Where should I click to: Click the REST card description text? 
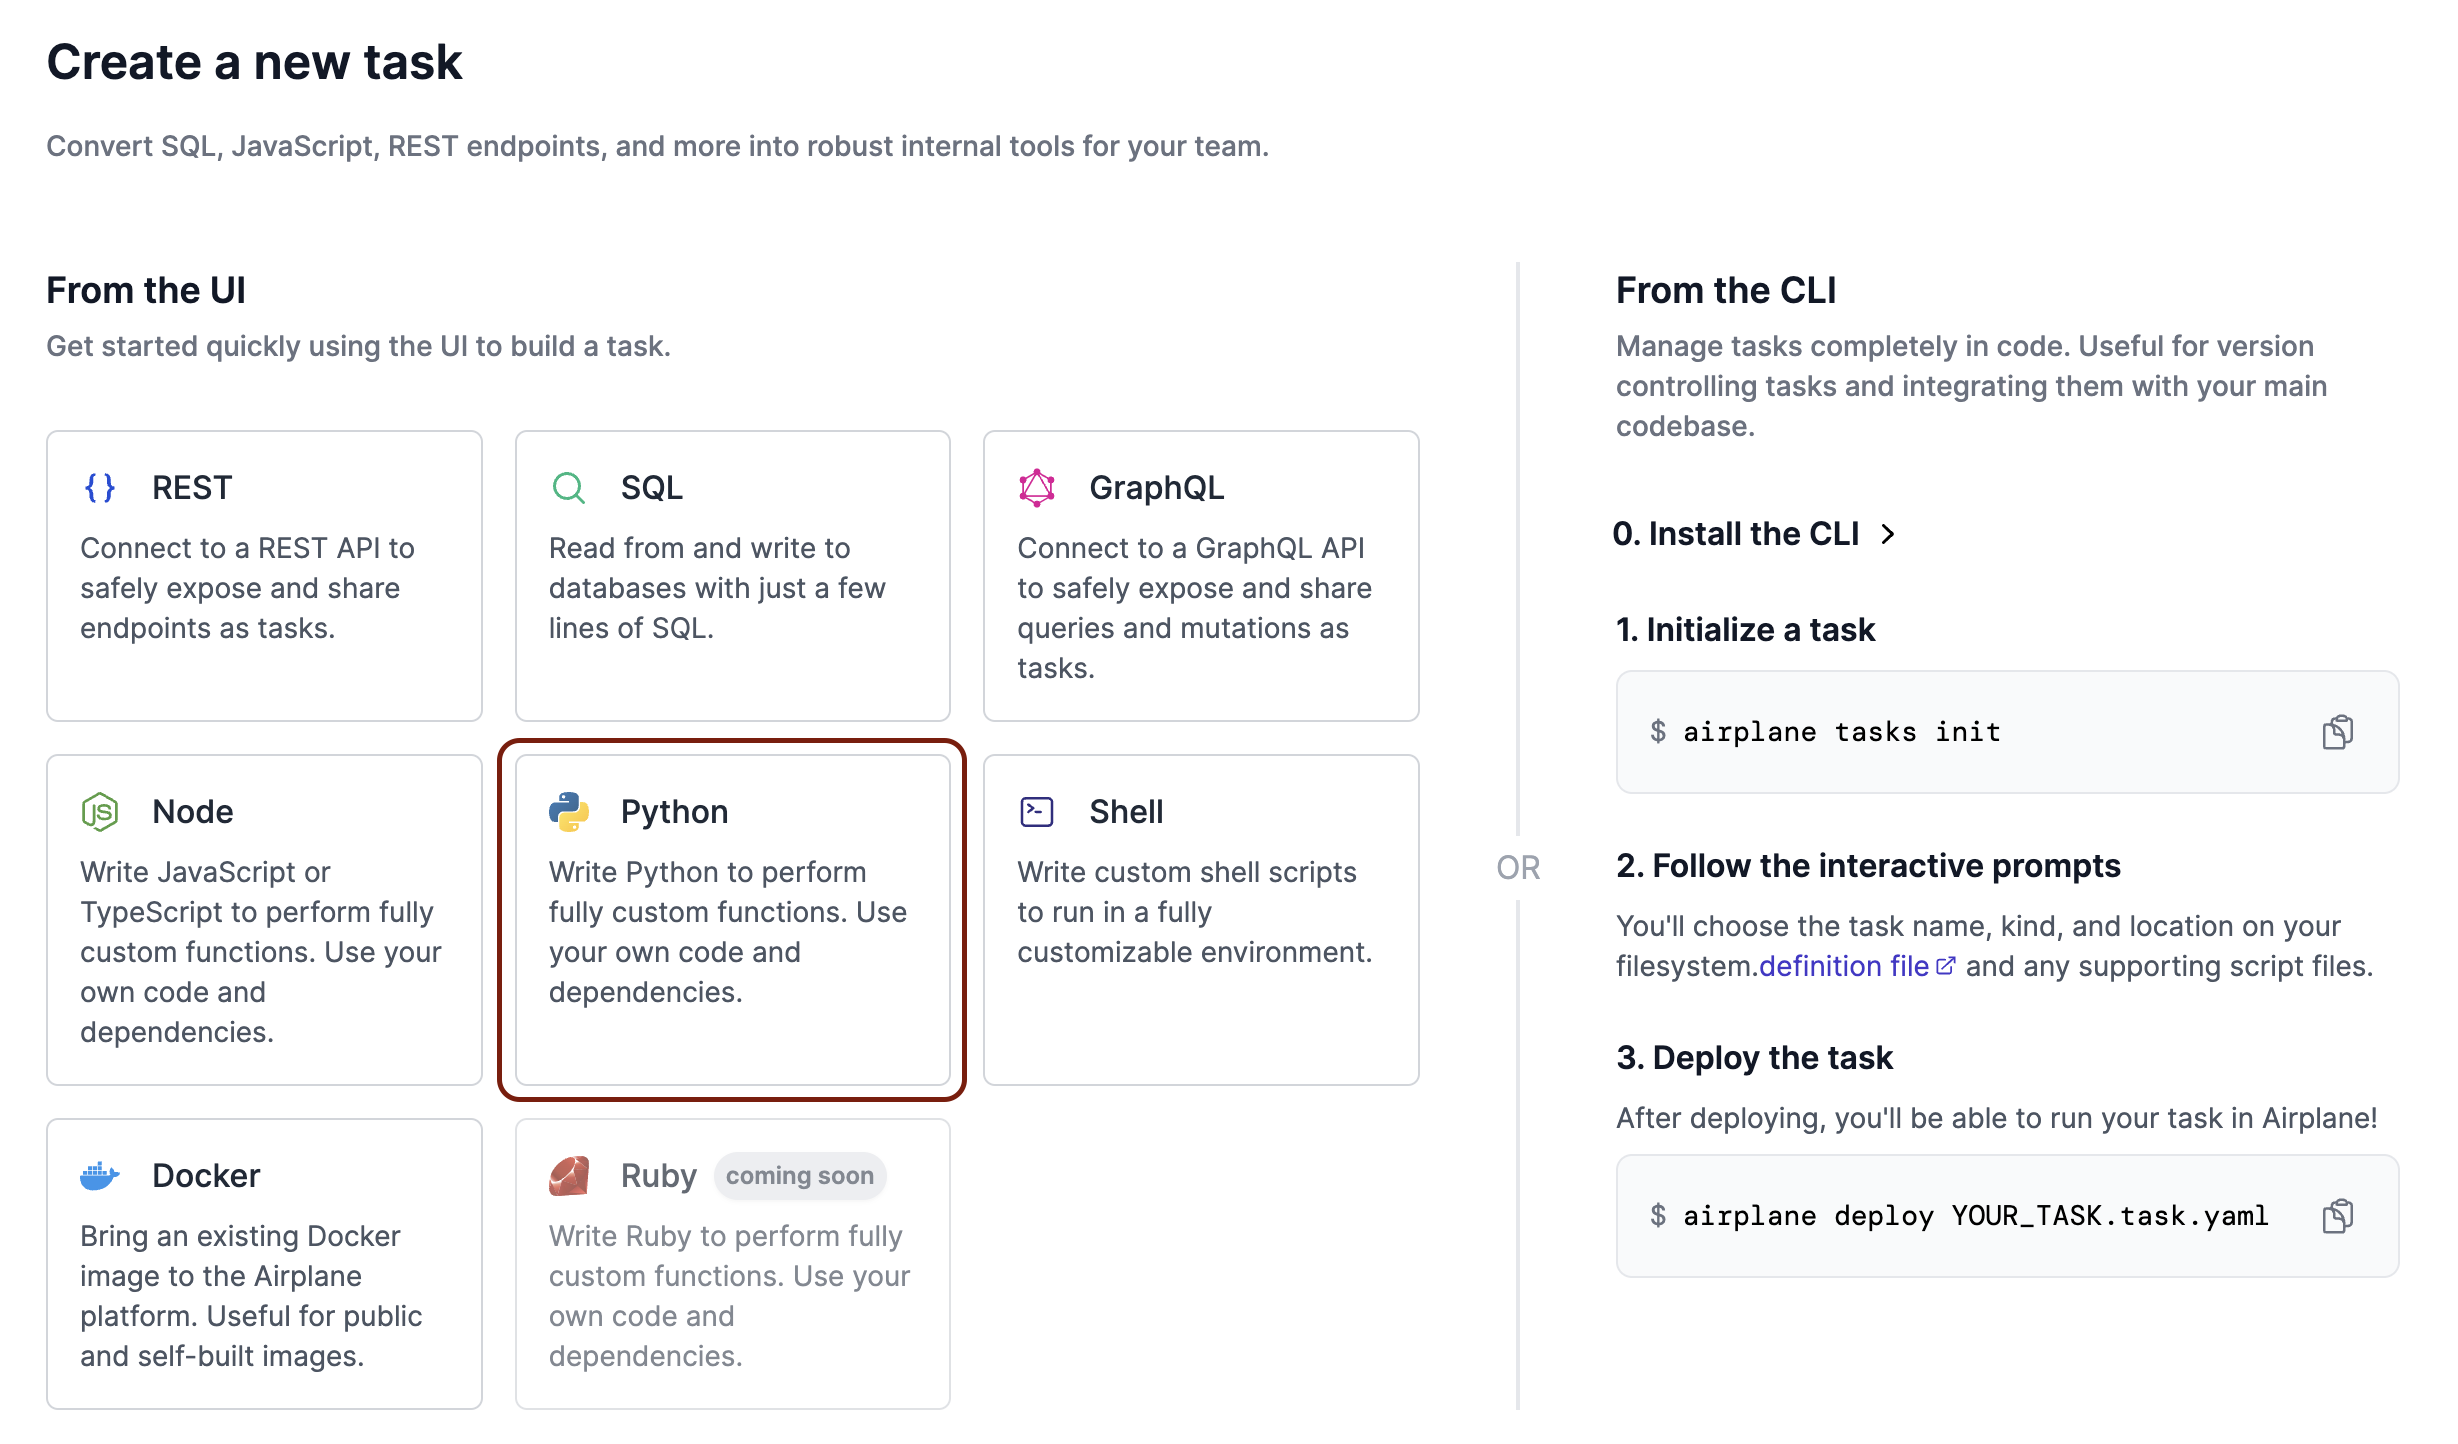click(x=248, y=588)
